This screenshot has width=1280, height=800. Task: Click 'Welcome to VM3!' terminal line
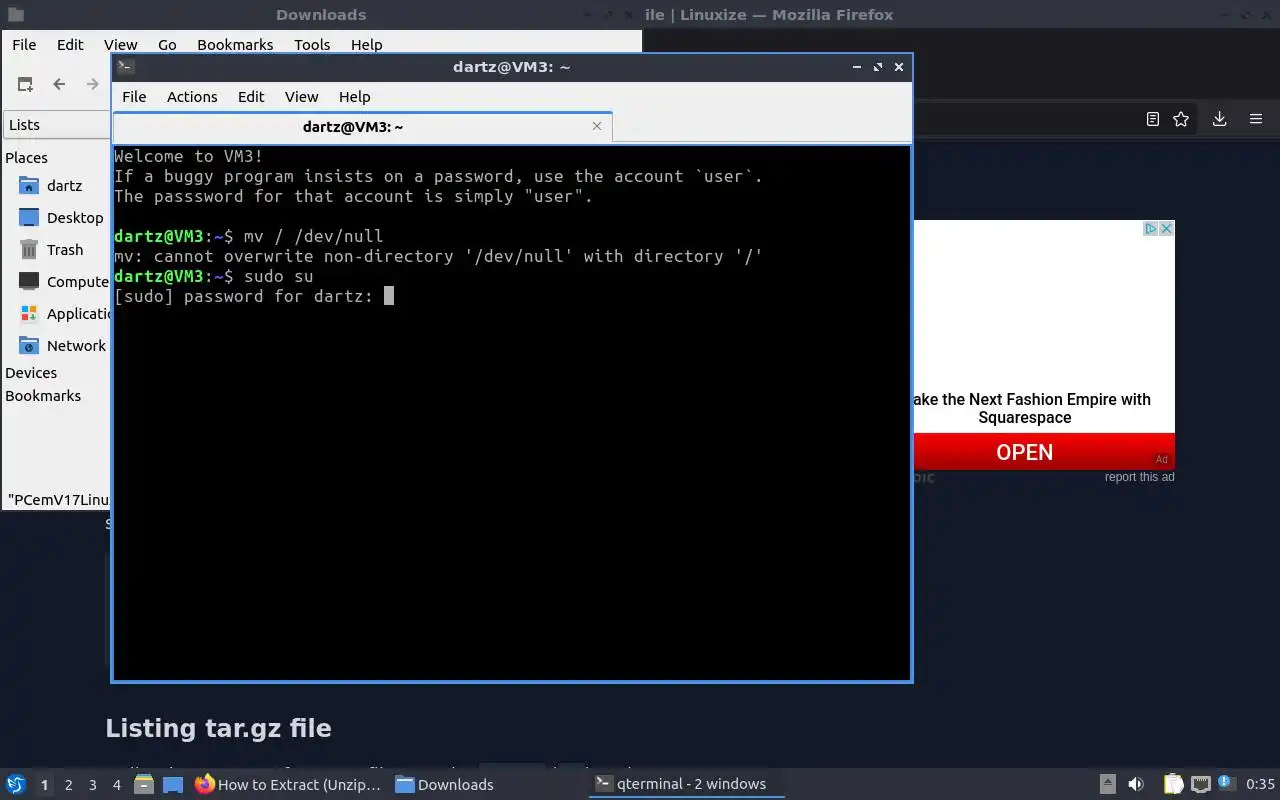pos(189,156)
